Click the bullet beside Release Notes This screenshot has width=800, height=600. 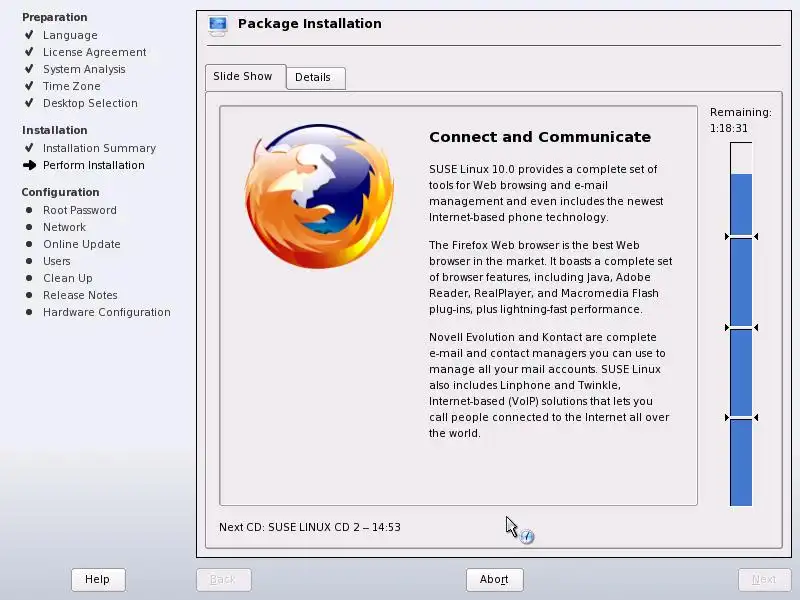point(29,295)
